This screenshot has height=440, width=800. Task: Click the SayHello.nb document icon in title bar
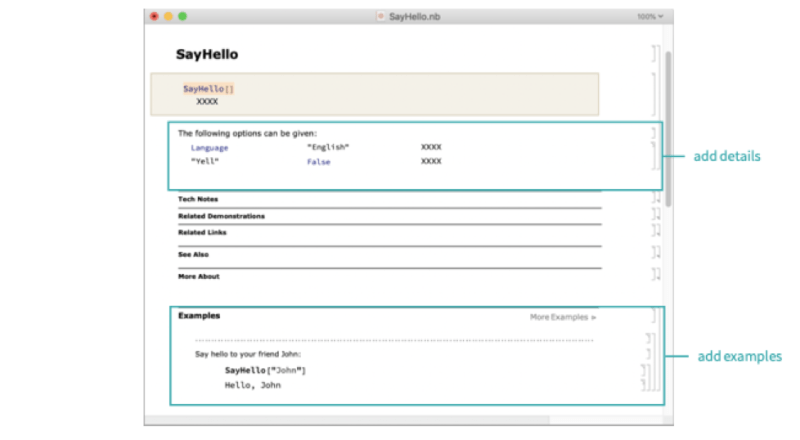tap(380, 16)
